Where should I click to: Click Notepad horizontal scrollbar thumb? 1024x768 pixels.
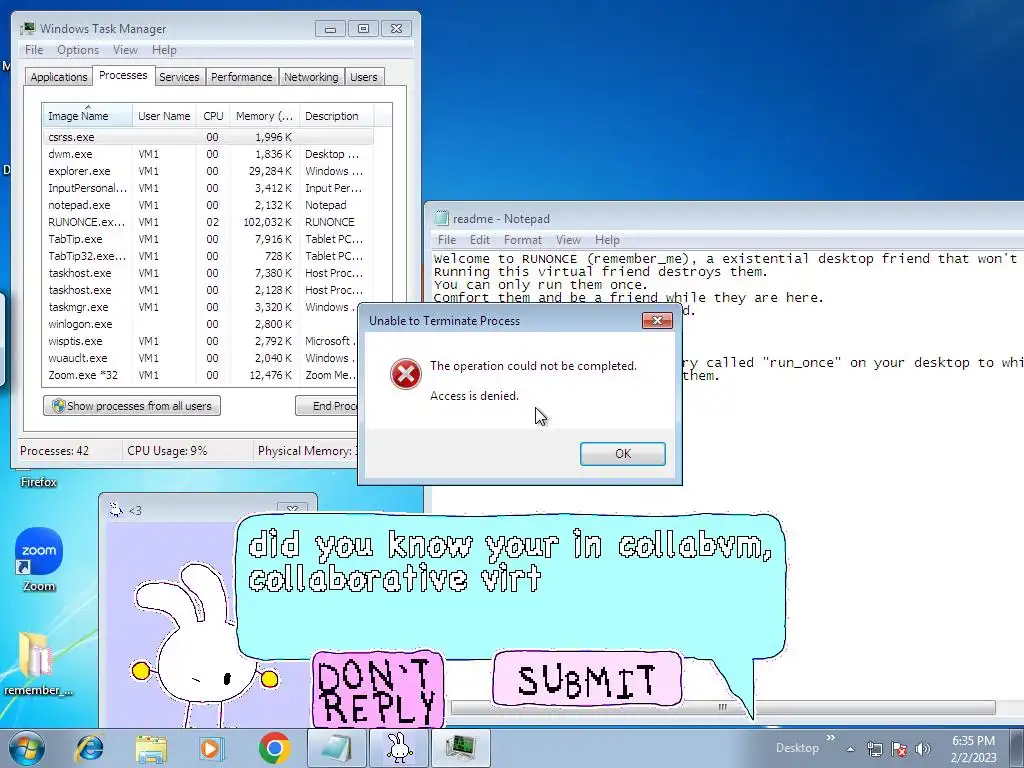[x=723, y=707]
